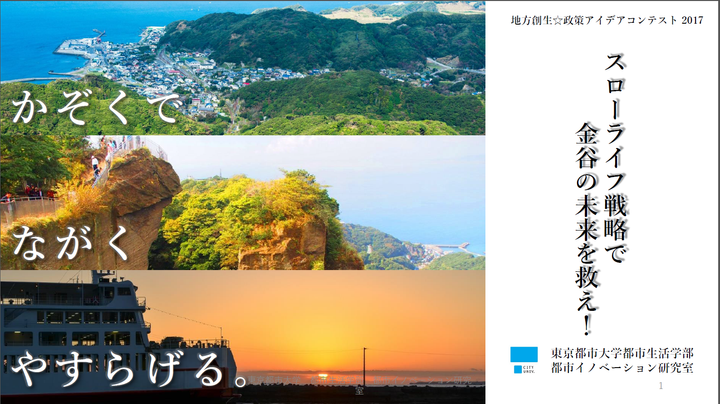720x404 pixels.
Task: Click the 2017 year in the header
Action: [x=692, y=21]
